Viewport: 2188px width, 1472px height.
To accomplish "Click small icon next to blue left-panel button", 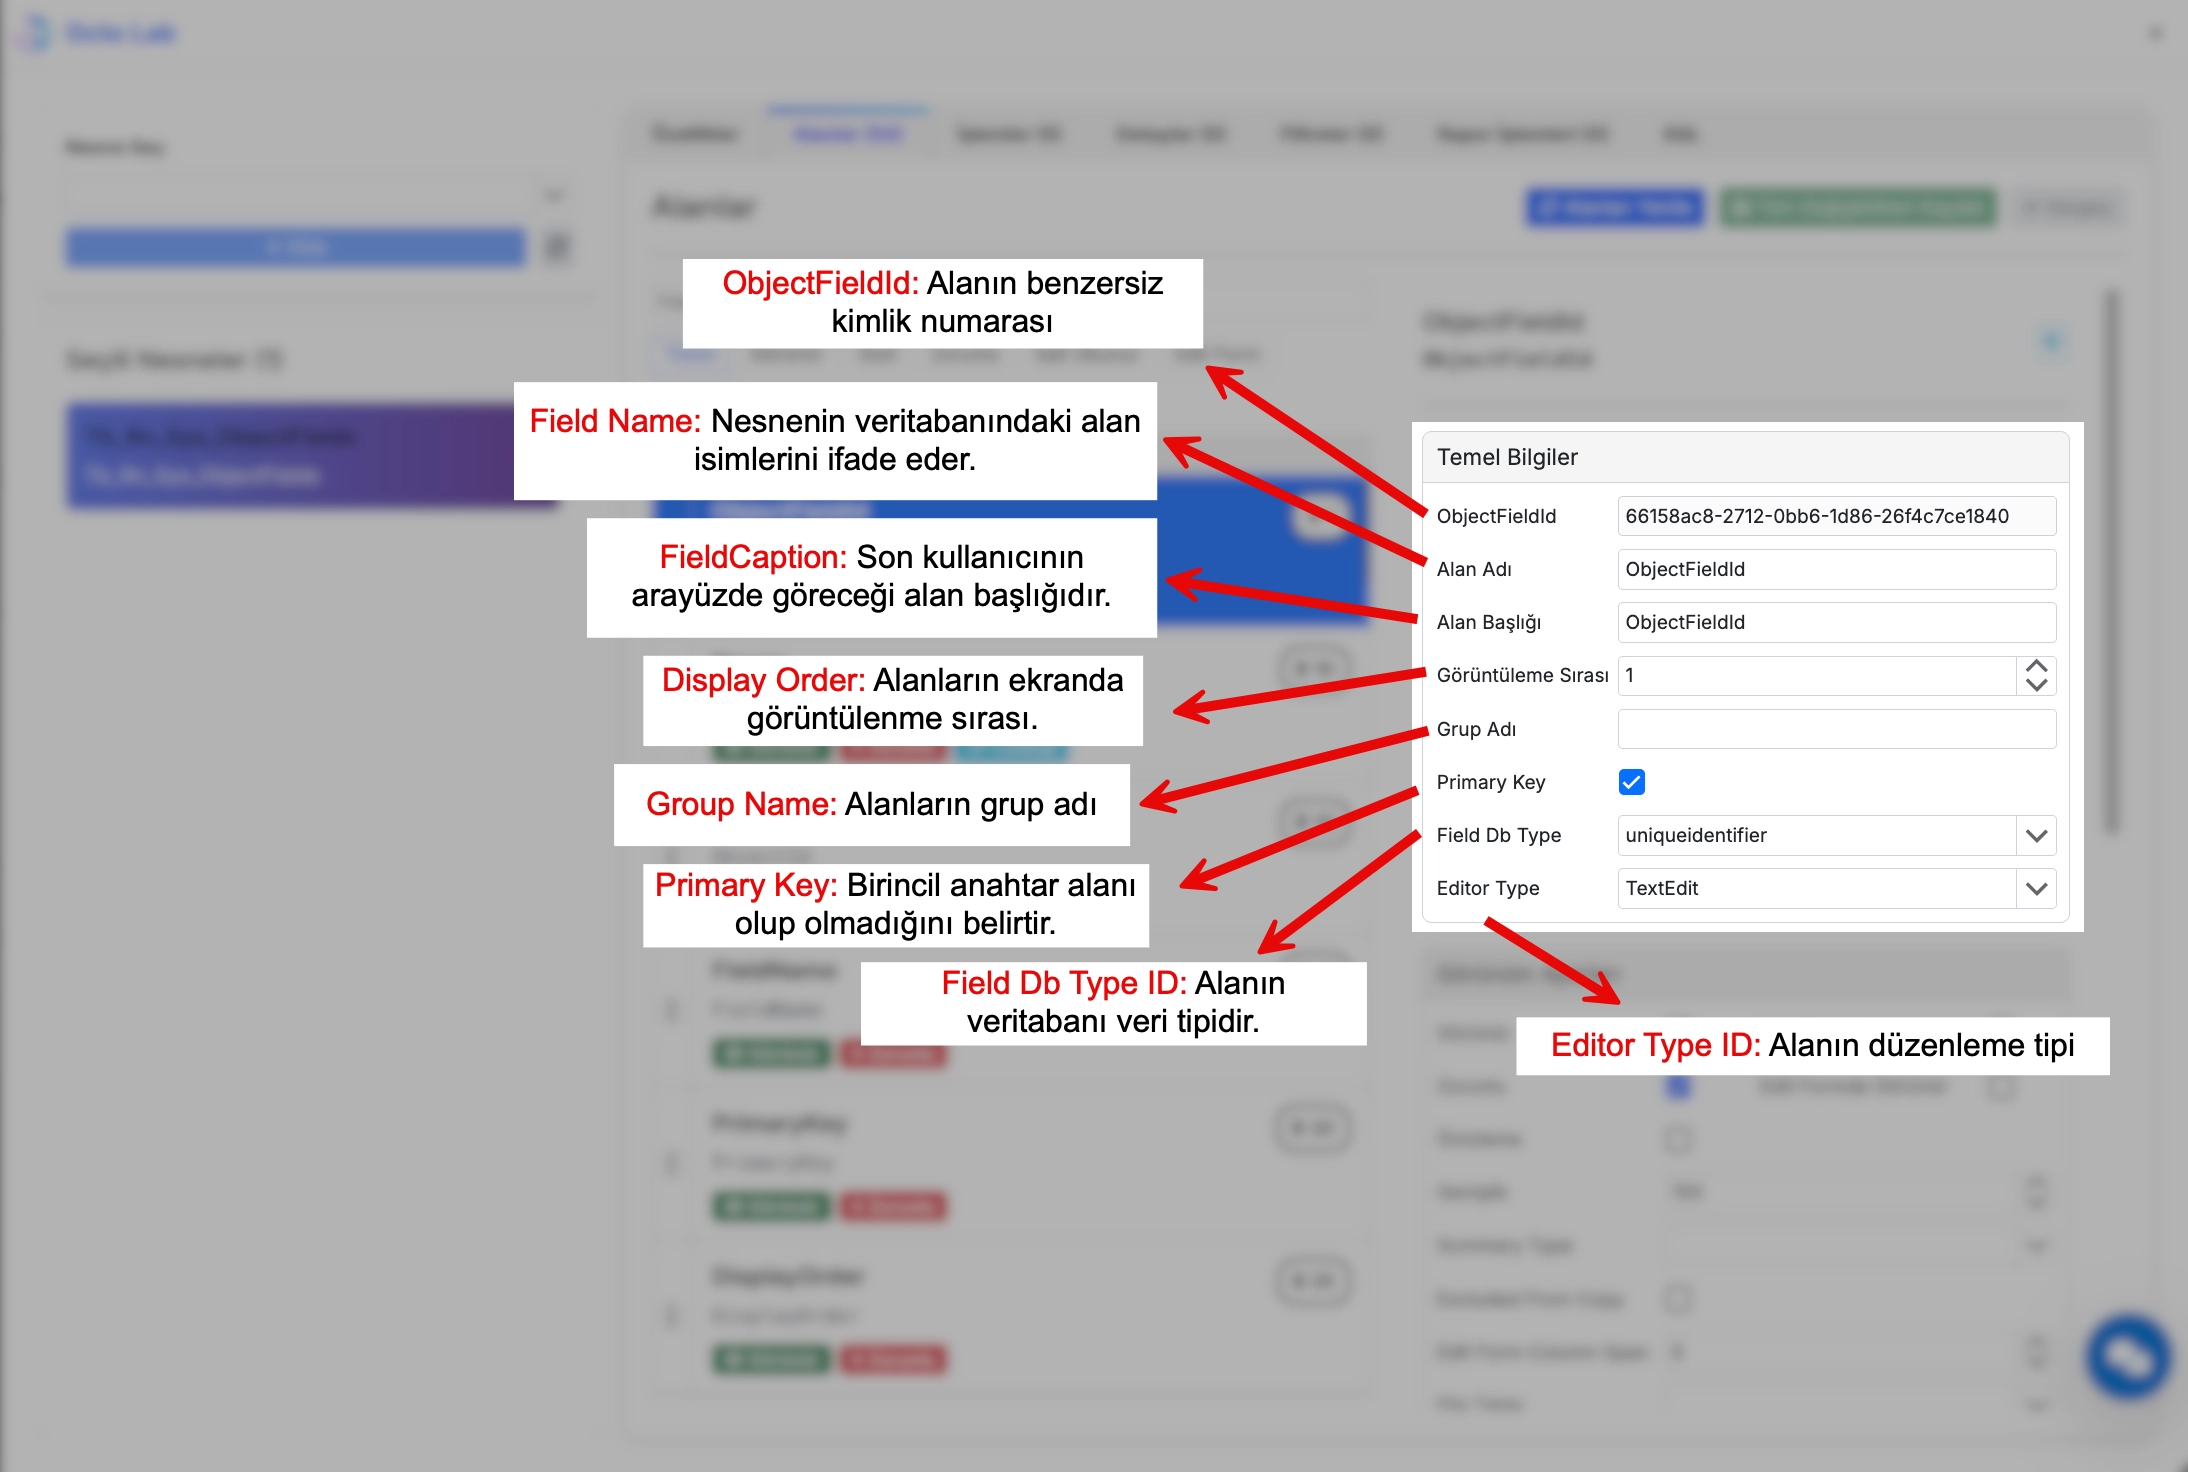I will point(558,246).
